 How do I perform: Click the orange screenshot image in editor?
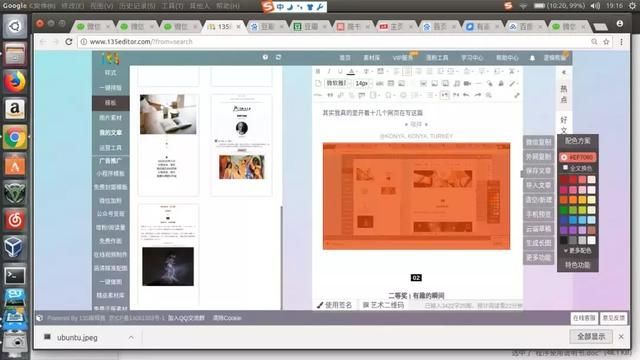[416, 196]
